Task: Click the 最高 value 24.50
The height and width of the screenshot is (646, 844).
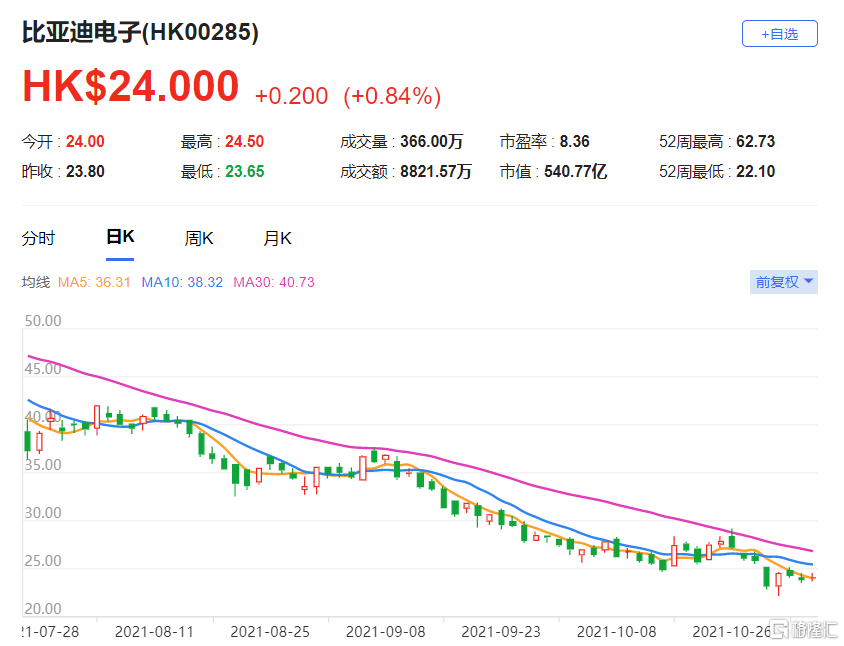Action: click(x=244, y=142)
